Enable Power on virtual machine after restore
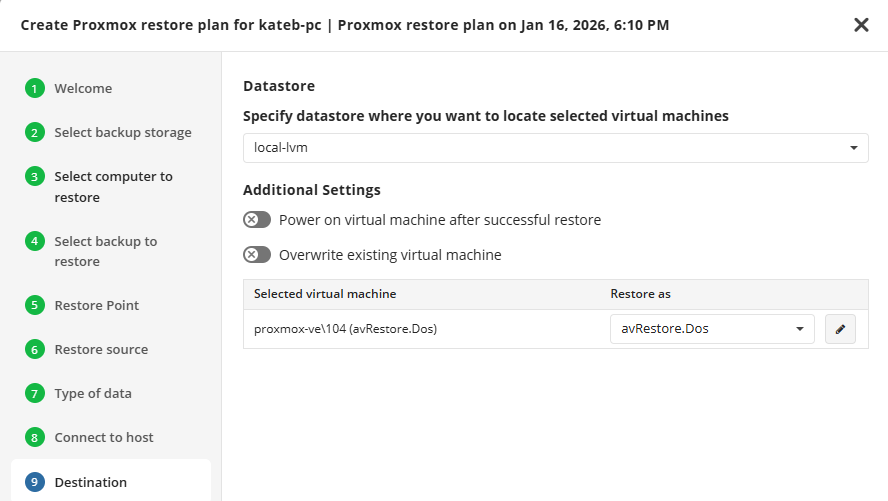The width and height of the screenshot is (888, 501). (257, 220)
